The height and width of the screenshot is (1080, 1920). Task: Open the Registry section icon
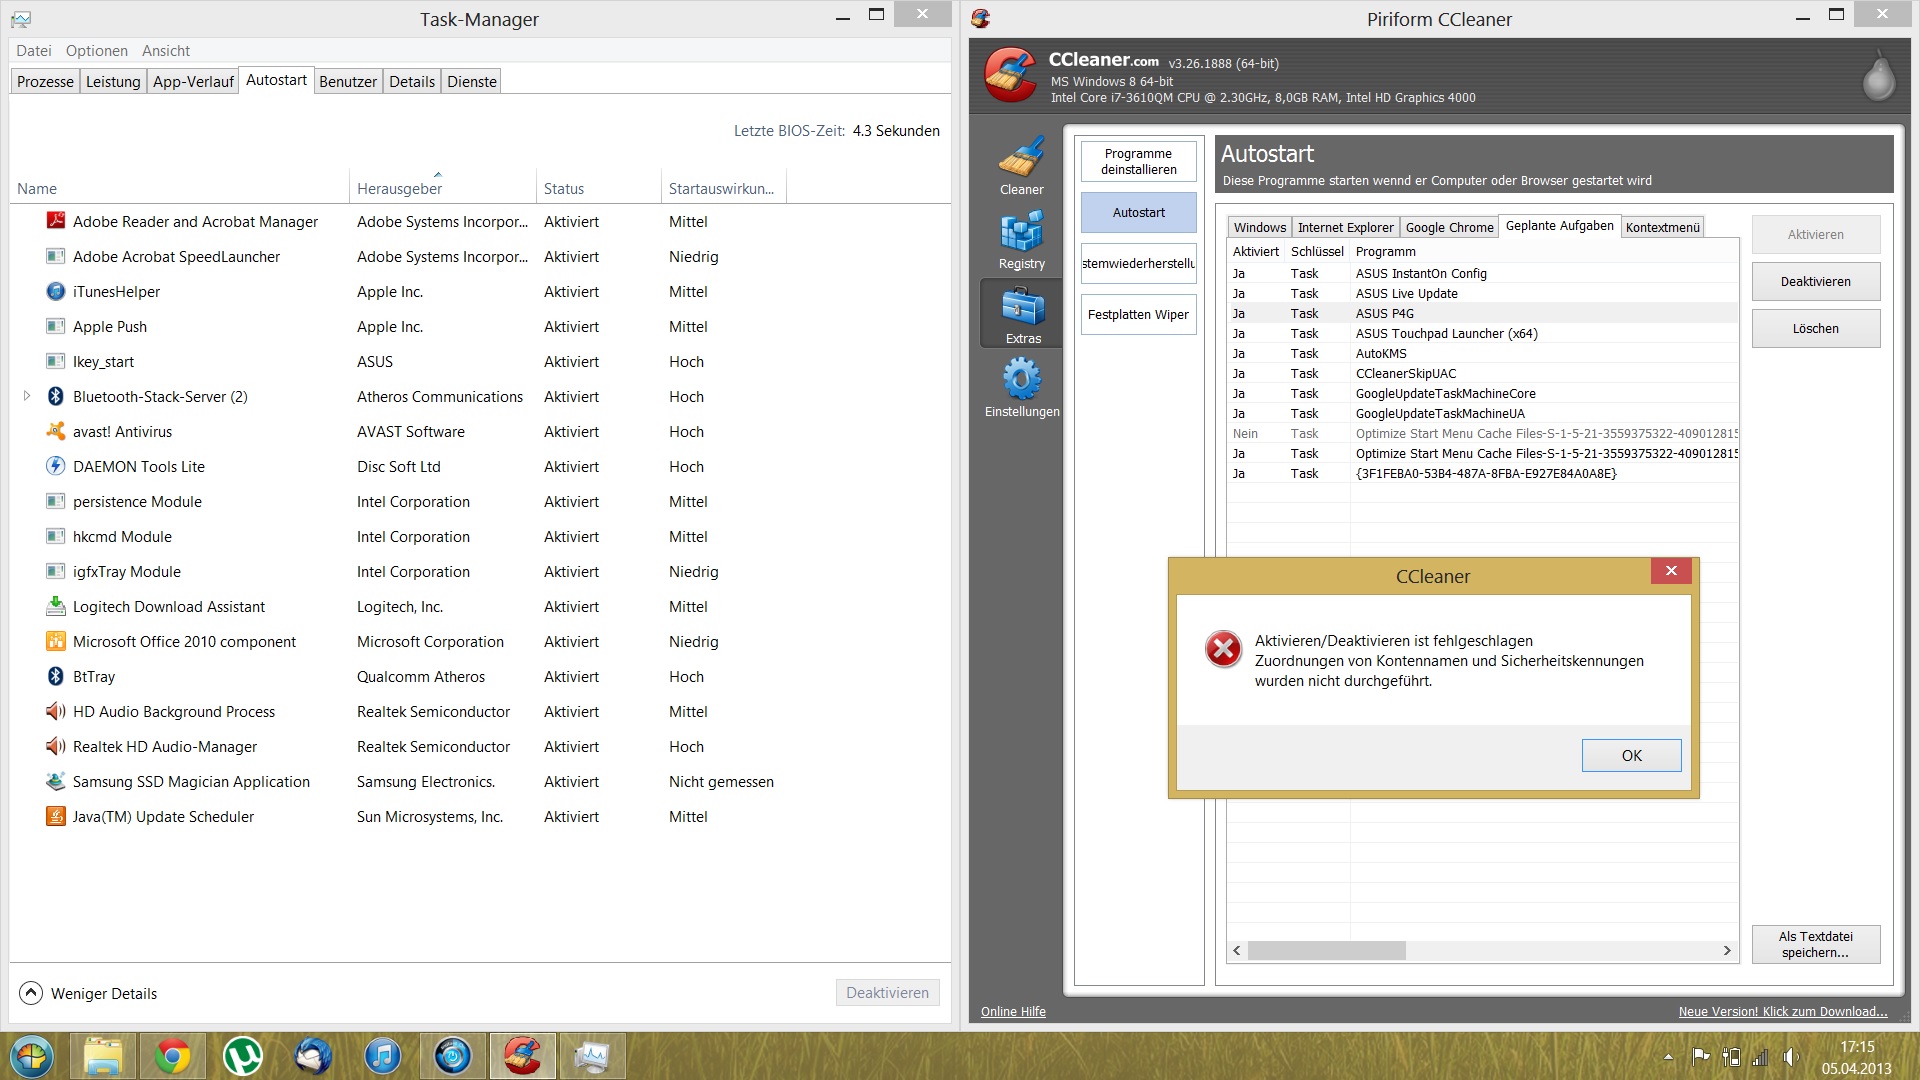click(1021, 240)
